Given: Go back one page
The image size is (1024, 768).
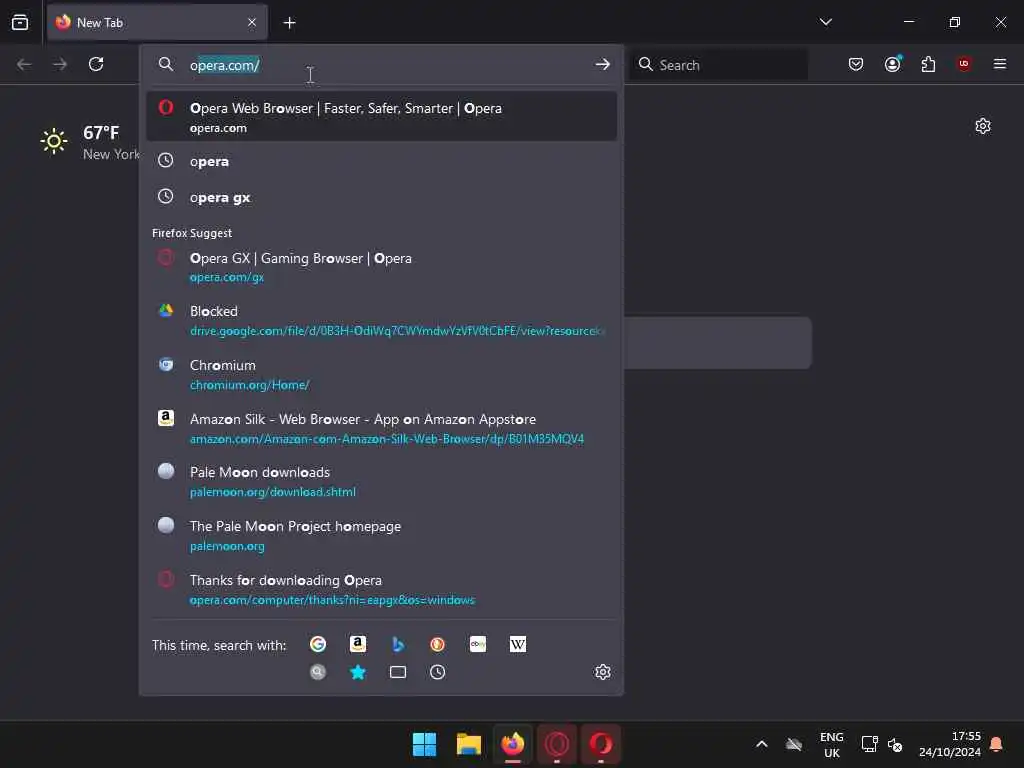Looking at the screenshot, I should coord(24,64).
